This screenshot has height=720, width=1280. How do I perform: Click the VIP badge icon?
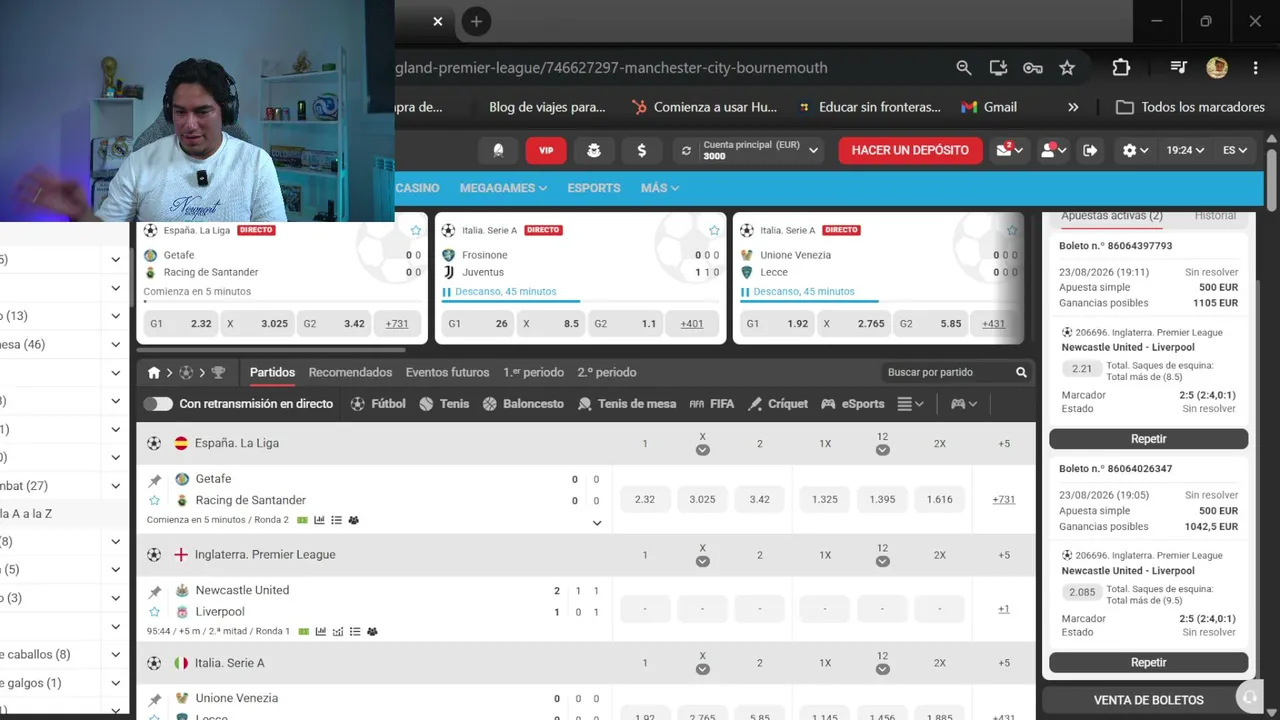546,150
